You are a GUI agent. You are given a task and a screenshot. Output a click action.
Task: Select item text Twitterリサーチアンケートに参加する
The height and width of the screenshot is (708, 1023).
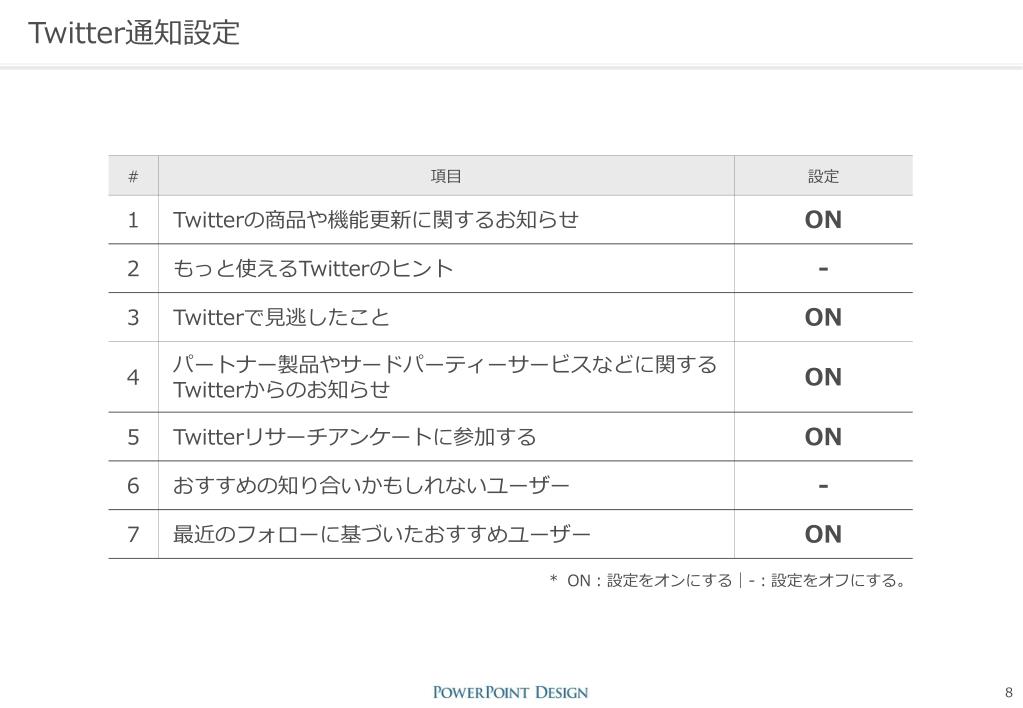[x=355, y=437]
